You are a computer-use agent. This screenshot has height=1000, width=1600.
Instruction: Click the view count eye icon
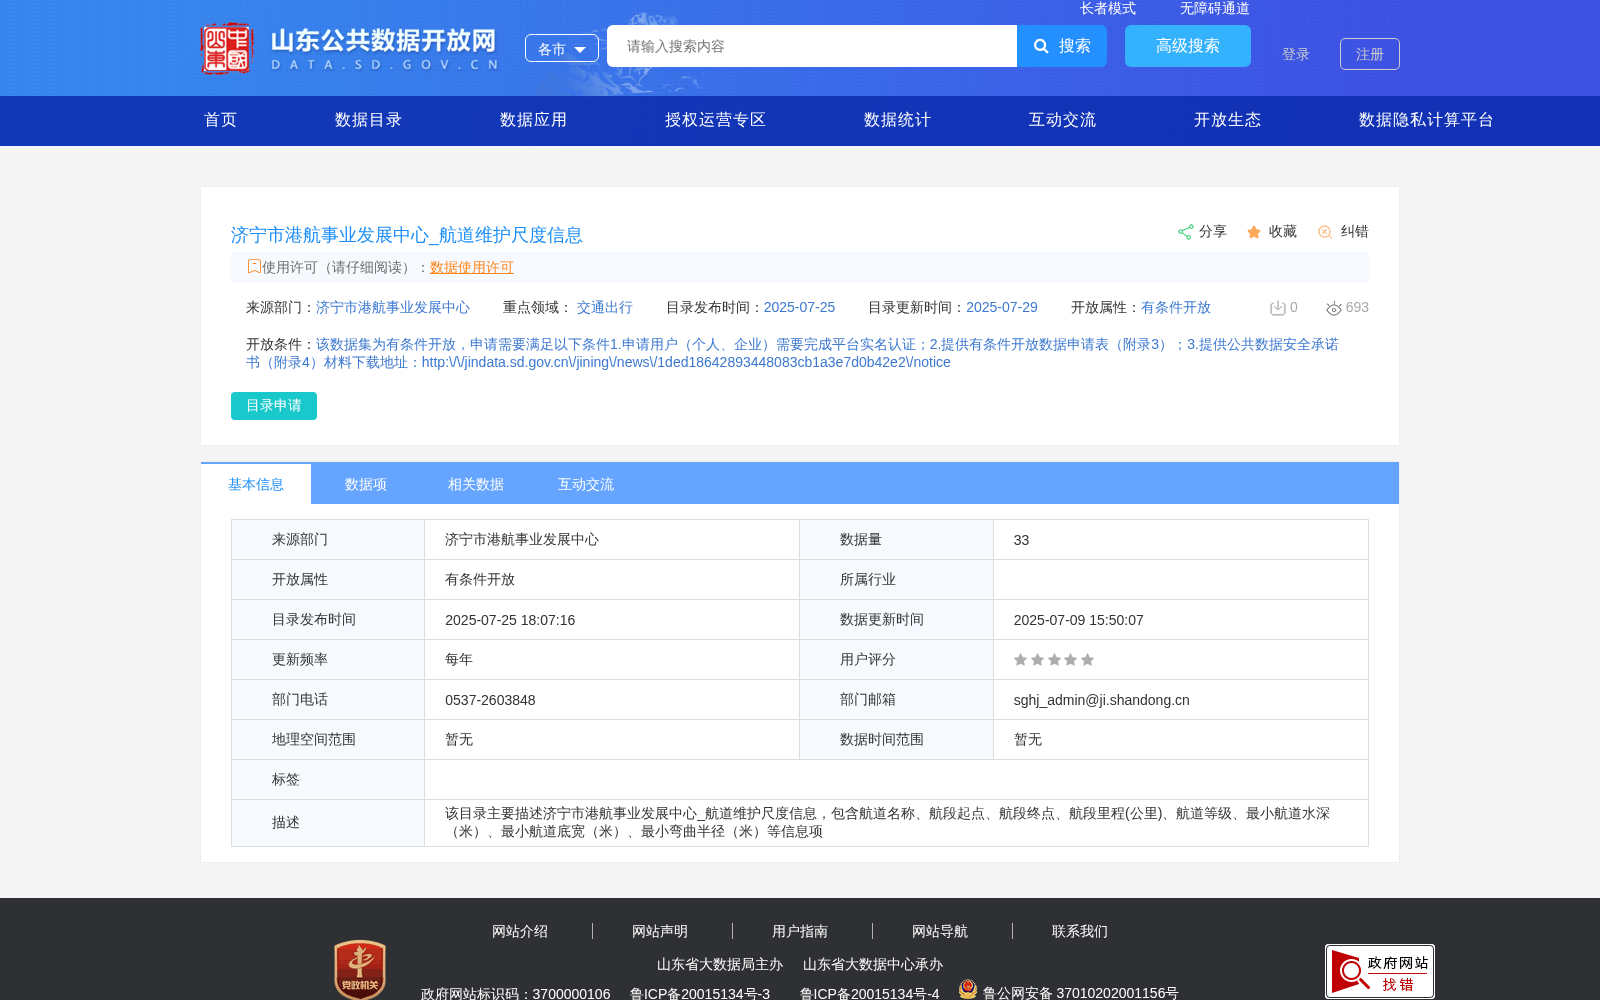coord(1333,308)
